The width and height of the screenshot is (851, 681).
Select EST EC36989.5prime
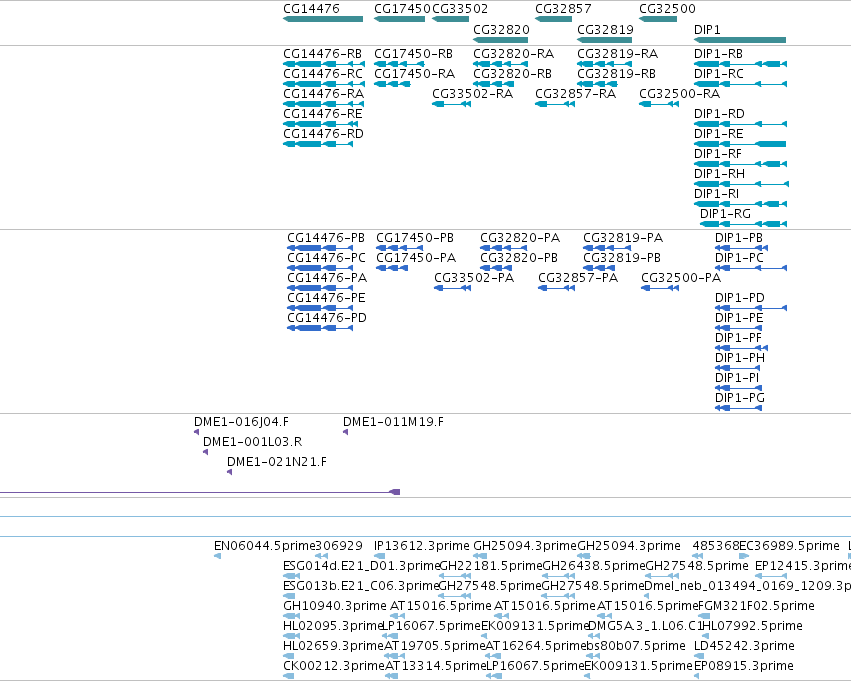[744, 556]
